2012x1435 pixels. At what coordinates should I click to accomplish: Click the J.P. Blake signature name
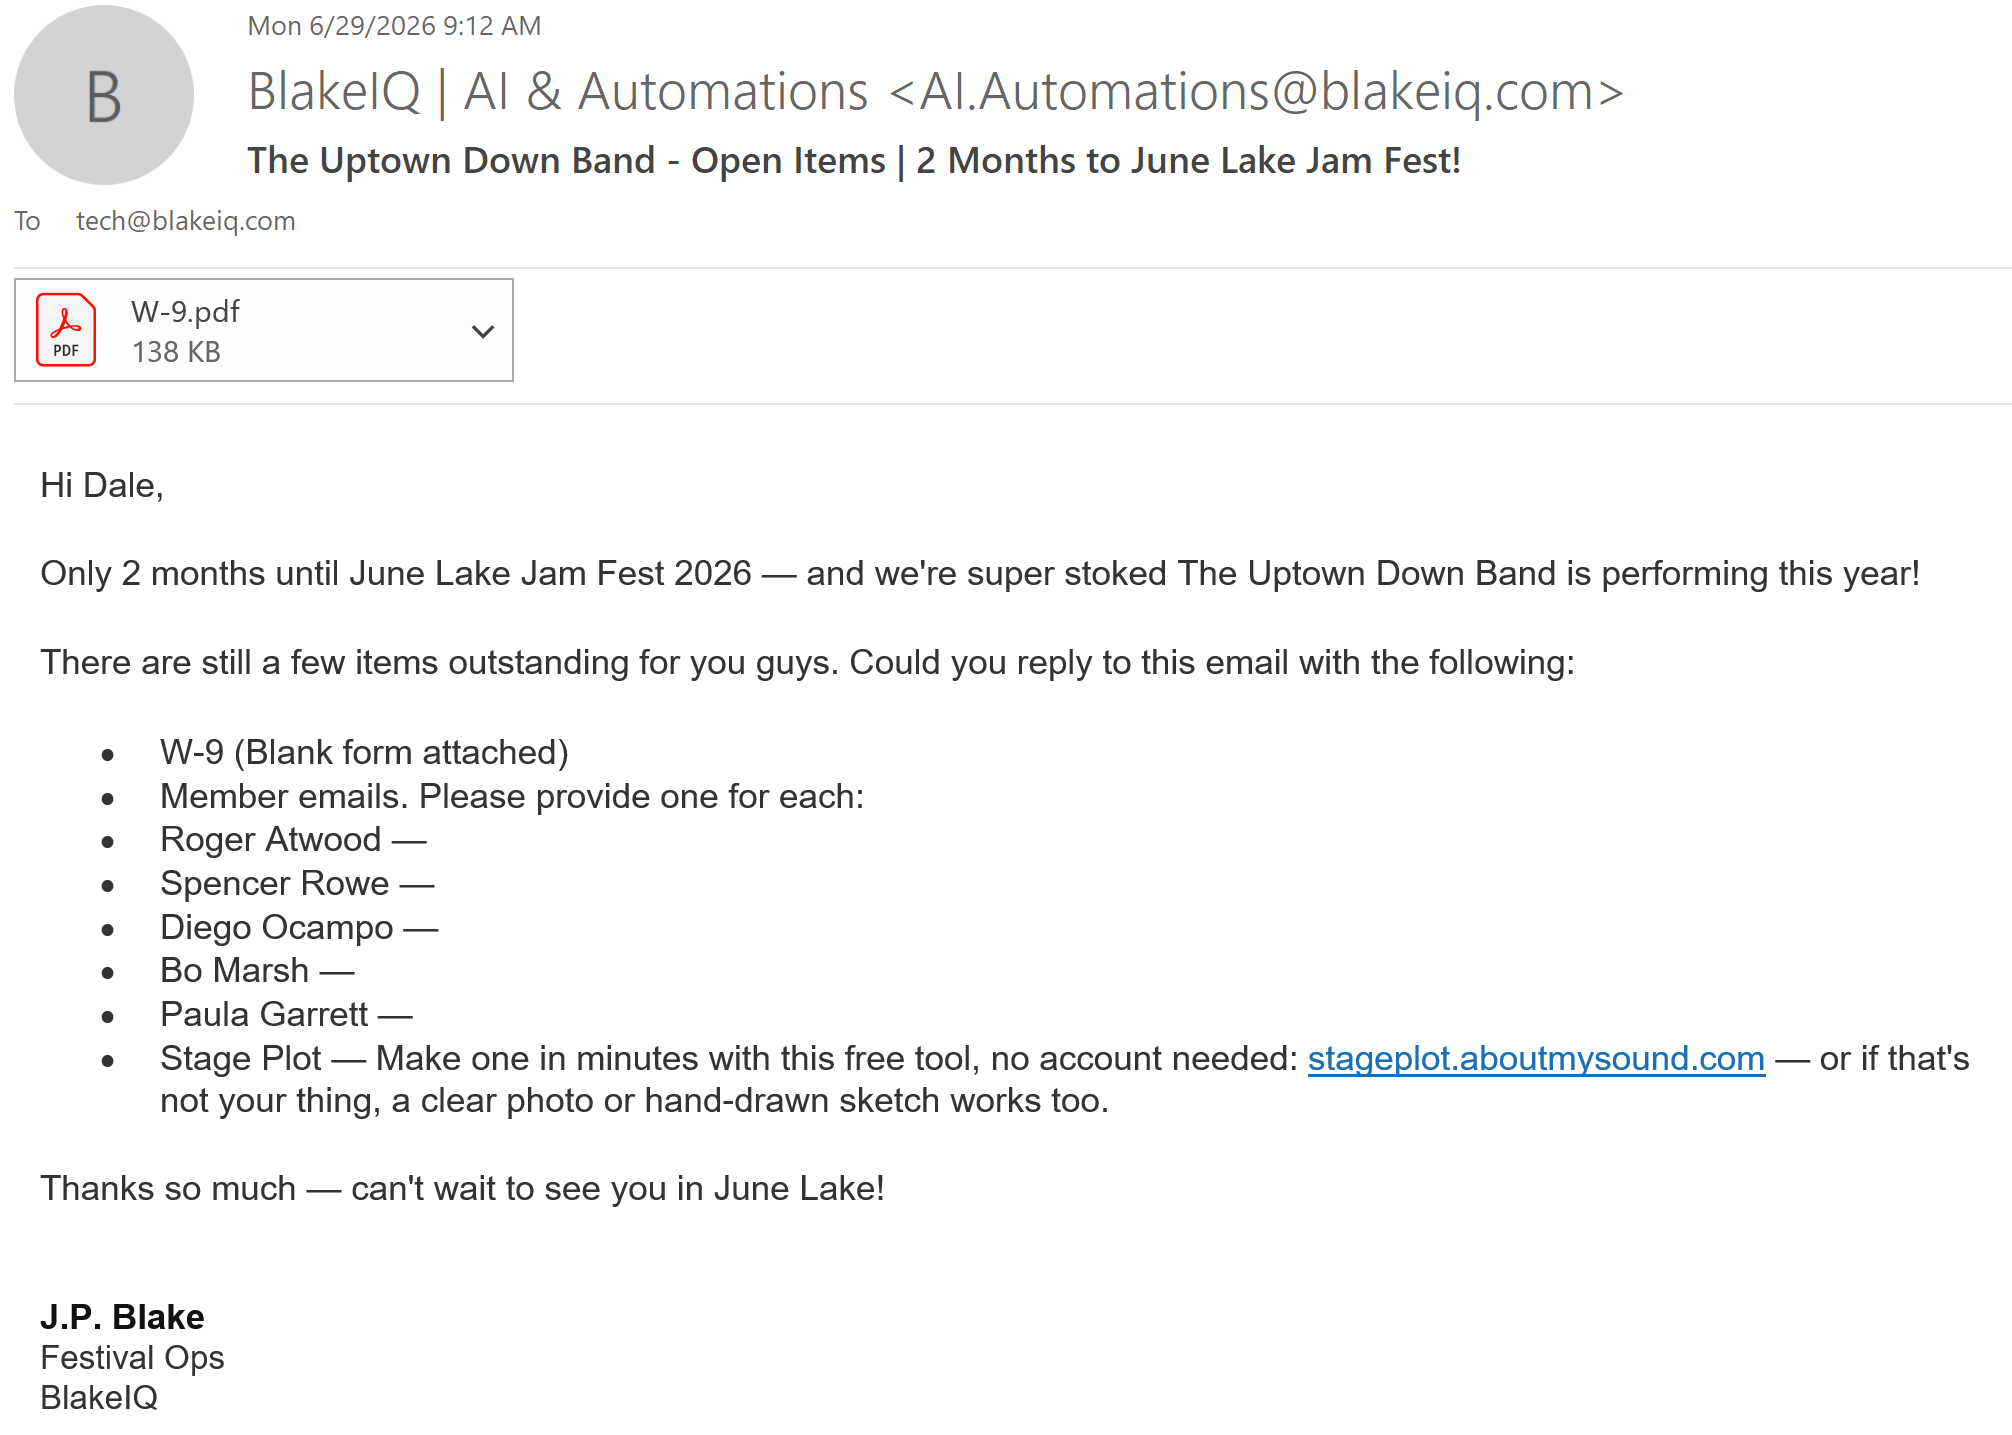(x=122, y=1317)
